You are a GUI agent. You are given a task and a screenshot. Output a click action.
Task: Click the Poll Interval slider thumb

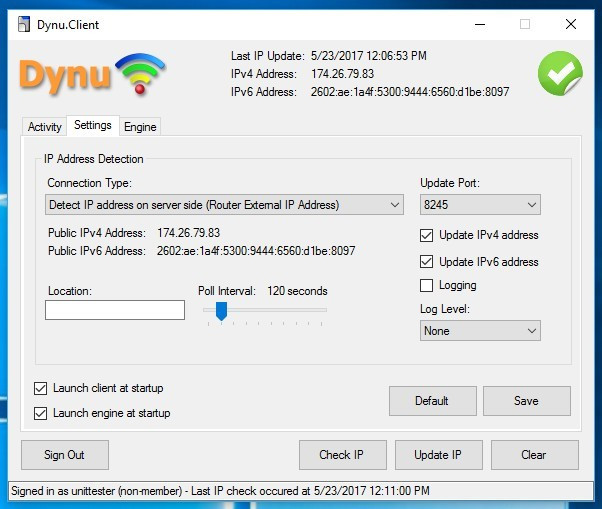[222, 311]
